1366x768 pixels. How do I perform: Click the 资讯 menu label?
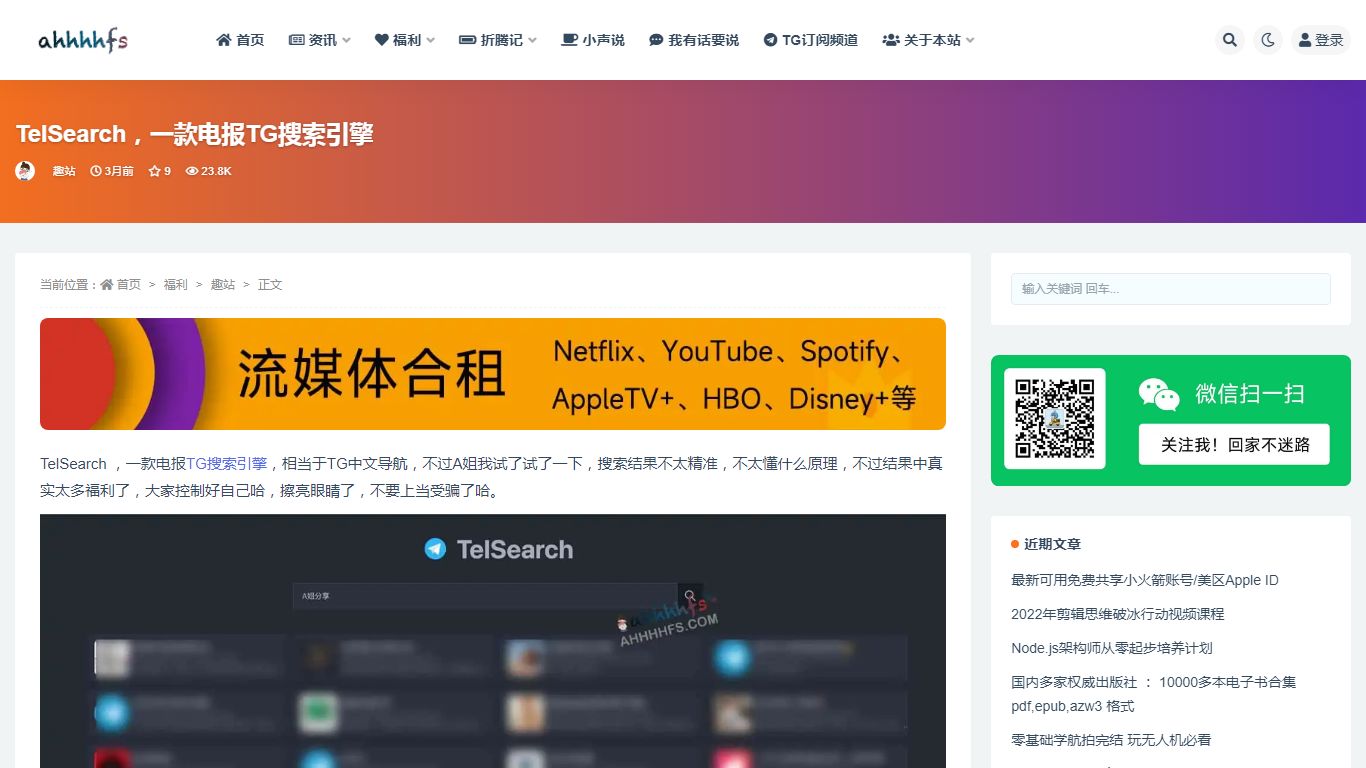point(323,40)
